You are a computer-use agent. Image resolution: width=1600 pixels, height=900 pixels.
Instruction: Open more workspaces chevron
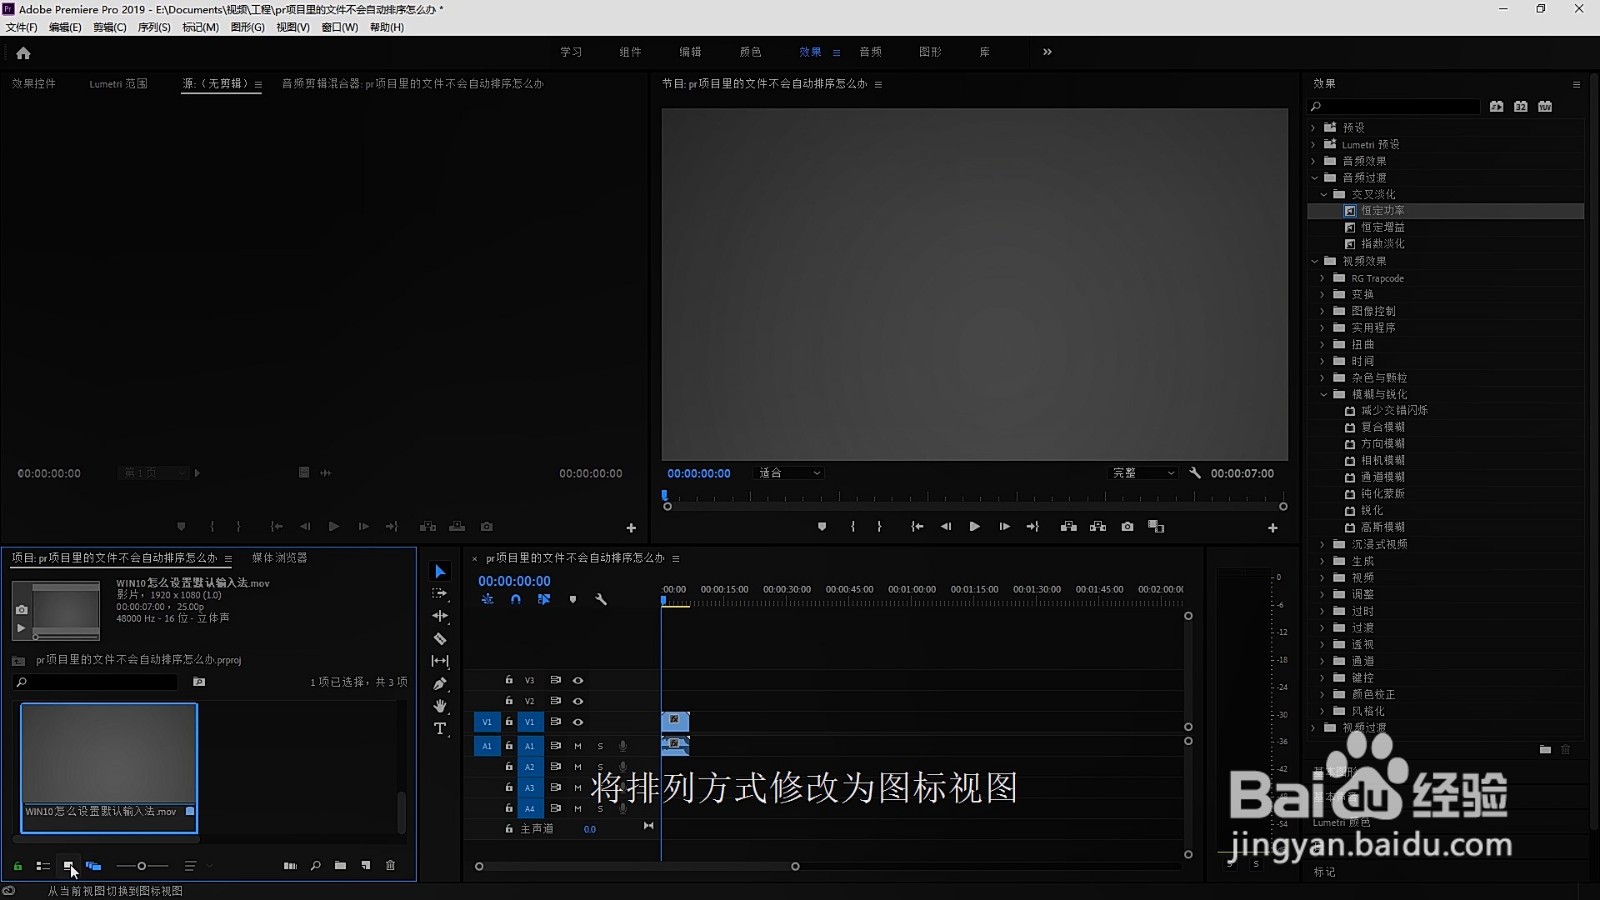1047,52
